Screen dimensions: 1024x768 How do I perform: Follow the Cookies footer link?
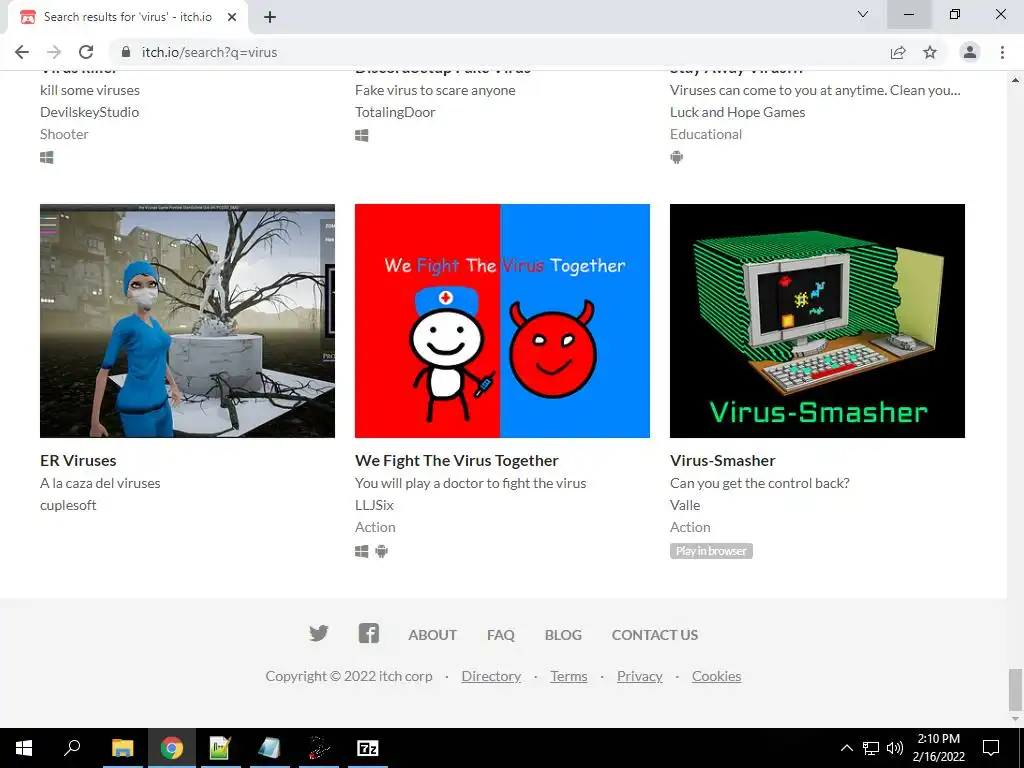716,676
